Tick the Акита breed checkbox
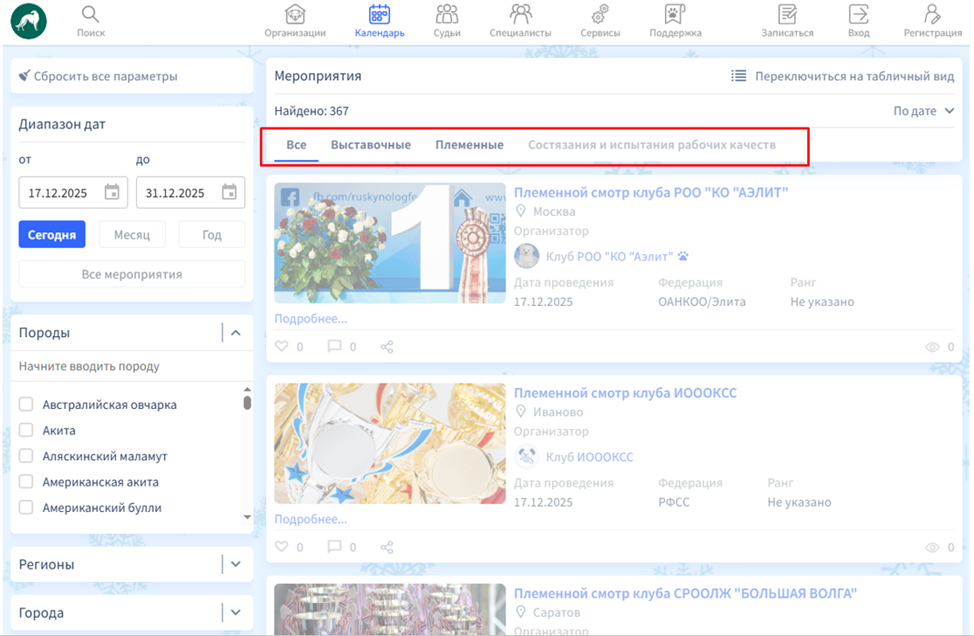The height and width of the screenshot is (636, 974). pos(27,431)
